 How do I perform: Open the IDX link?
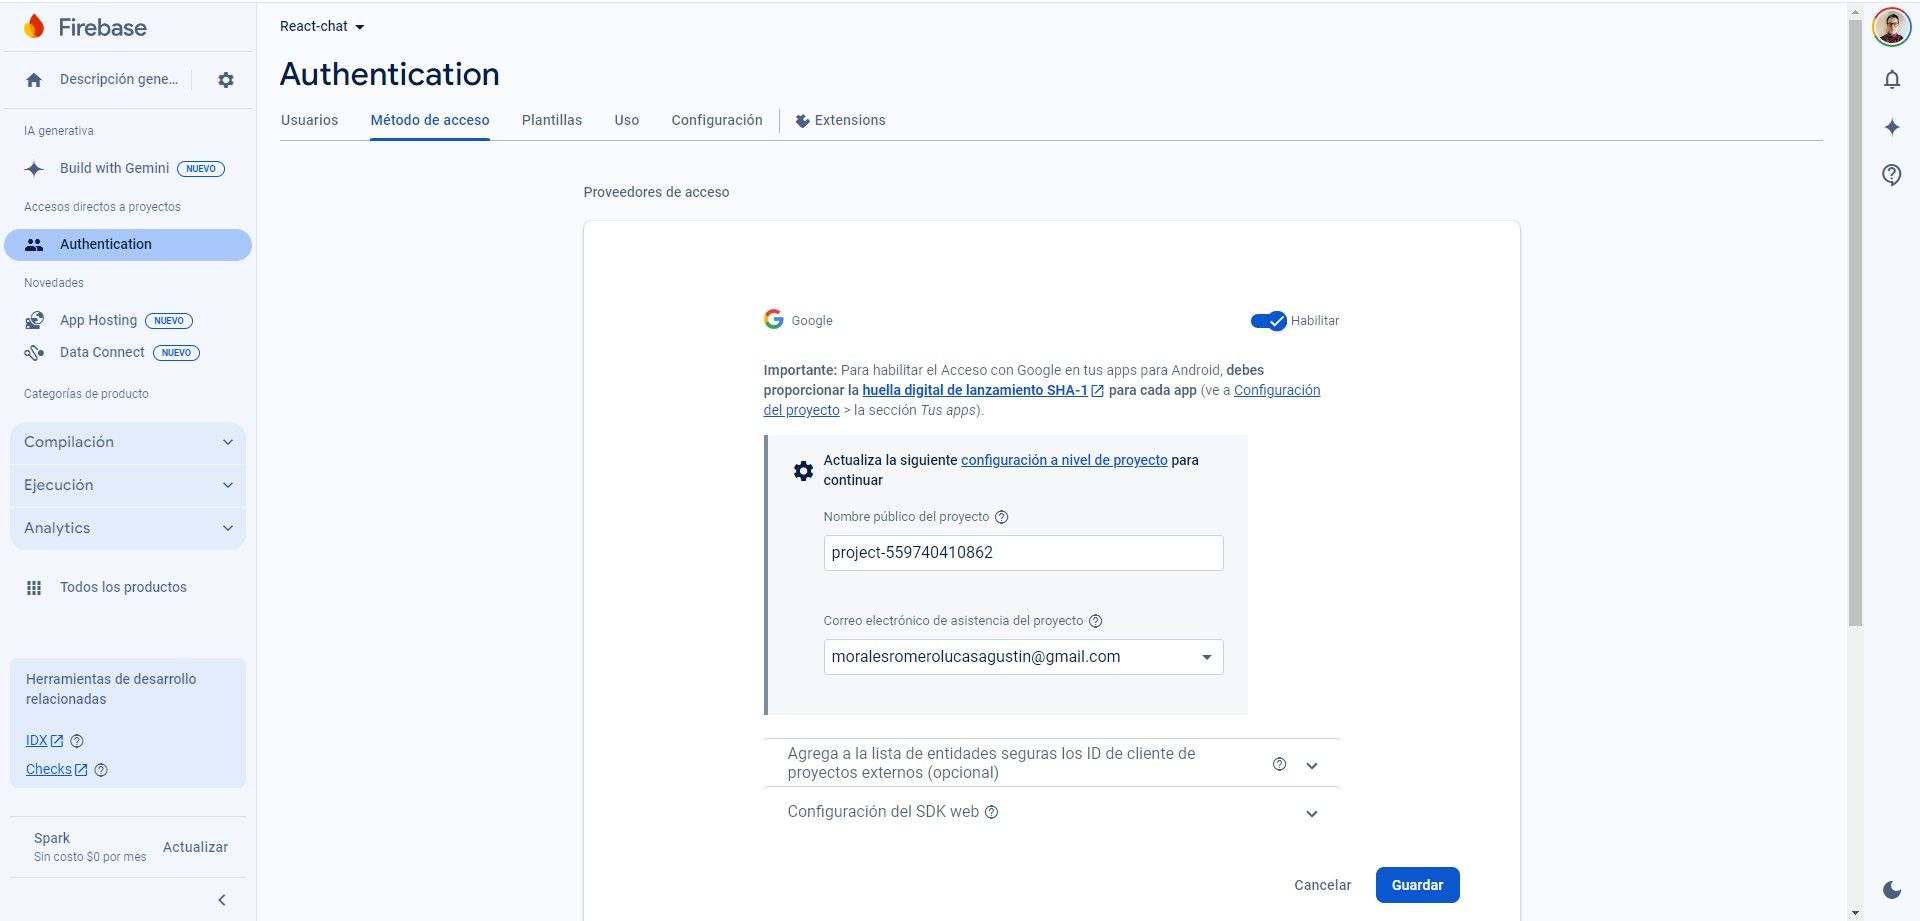tap(44, 741)
